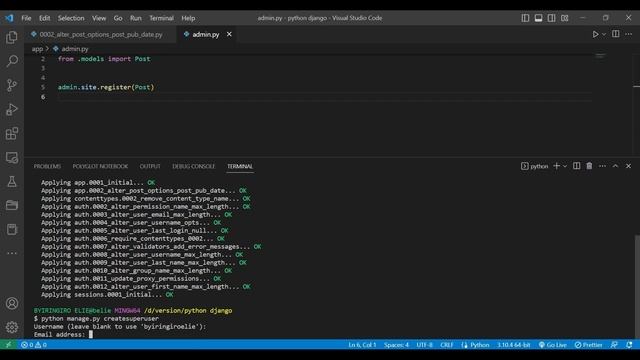
Task: Switch to the Problems panel tab
Action: point(47,166)
